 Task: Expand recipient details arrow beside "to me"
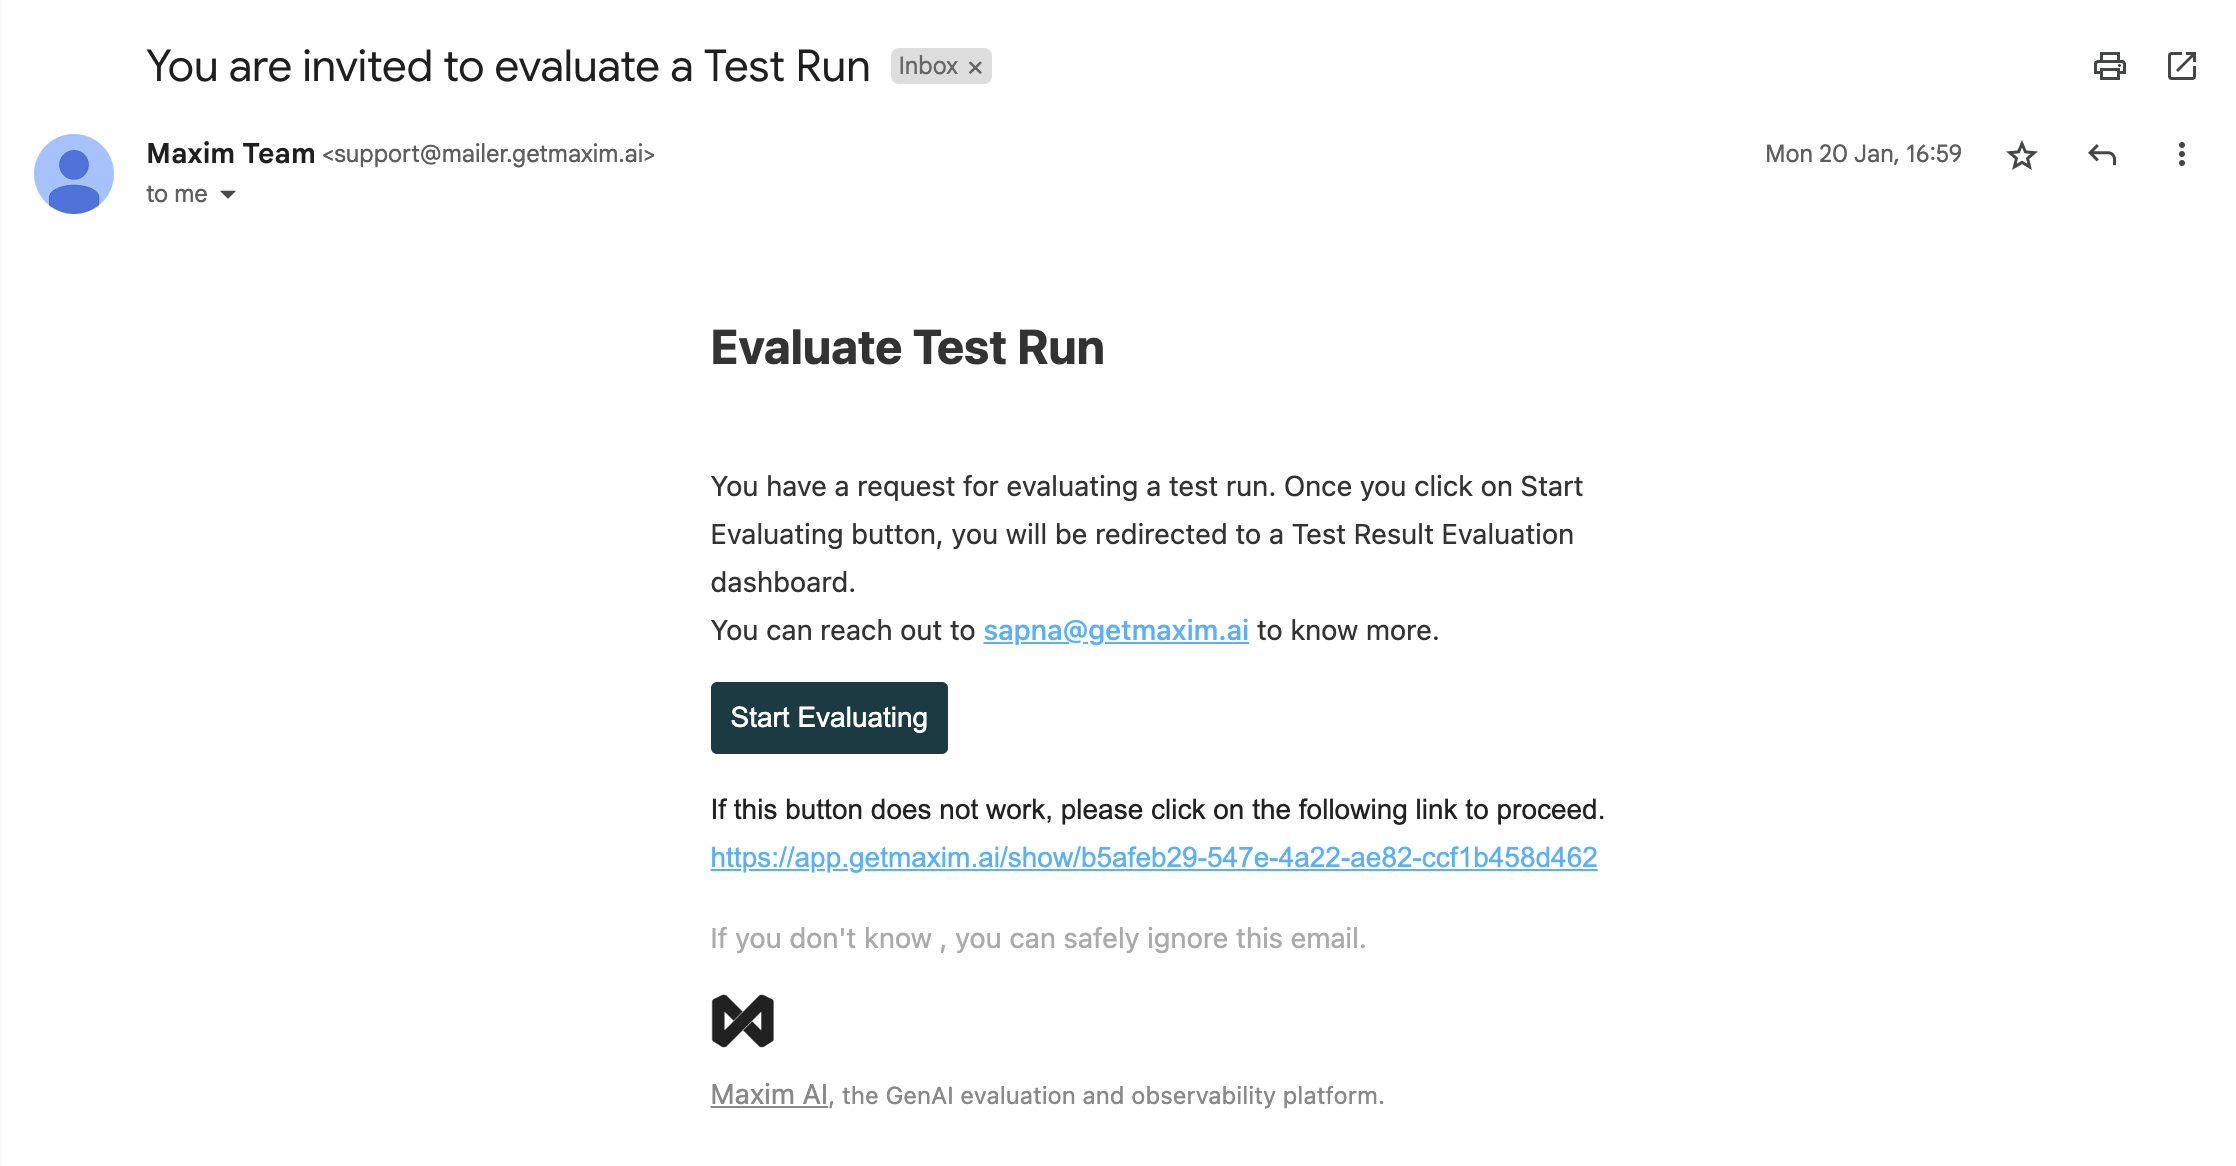(228, 194)
